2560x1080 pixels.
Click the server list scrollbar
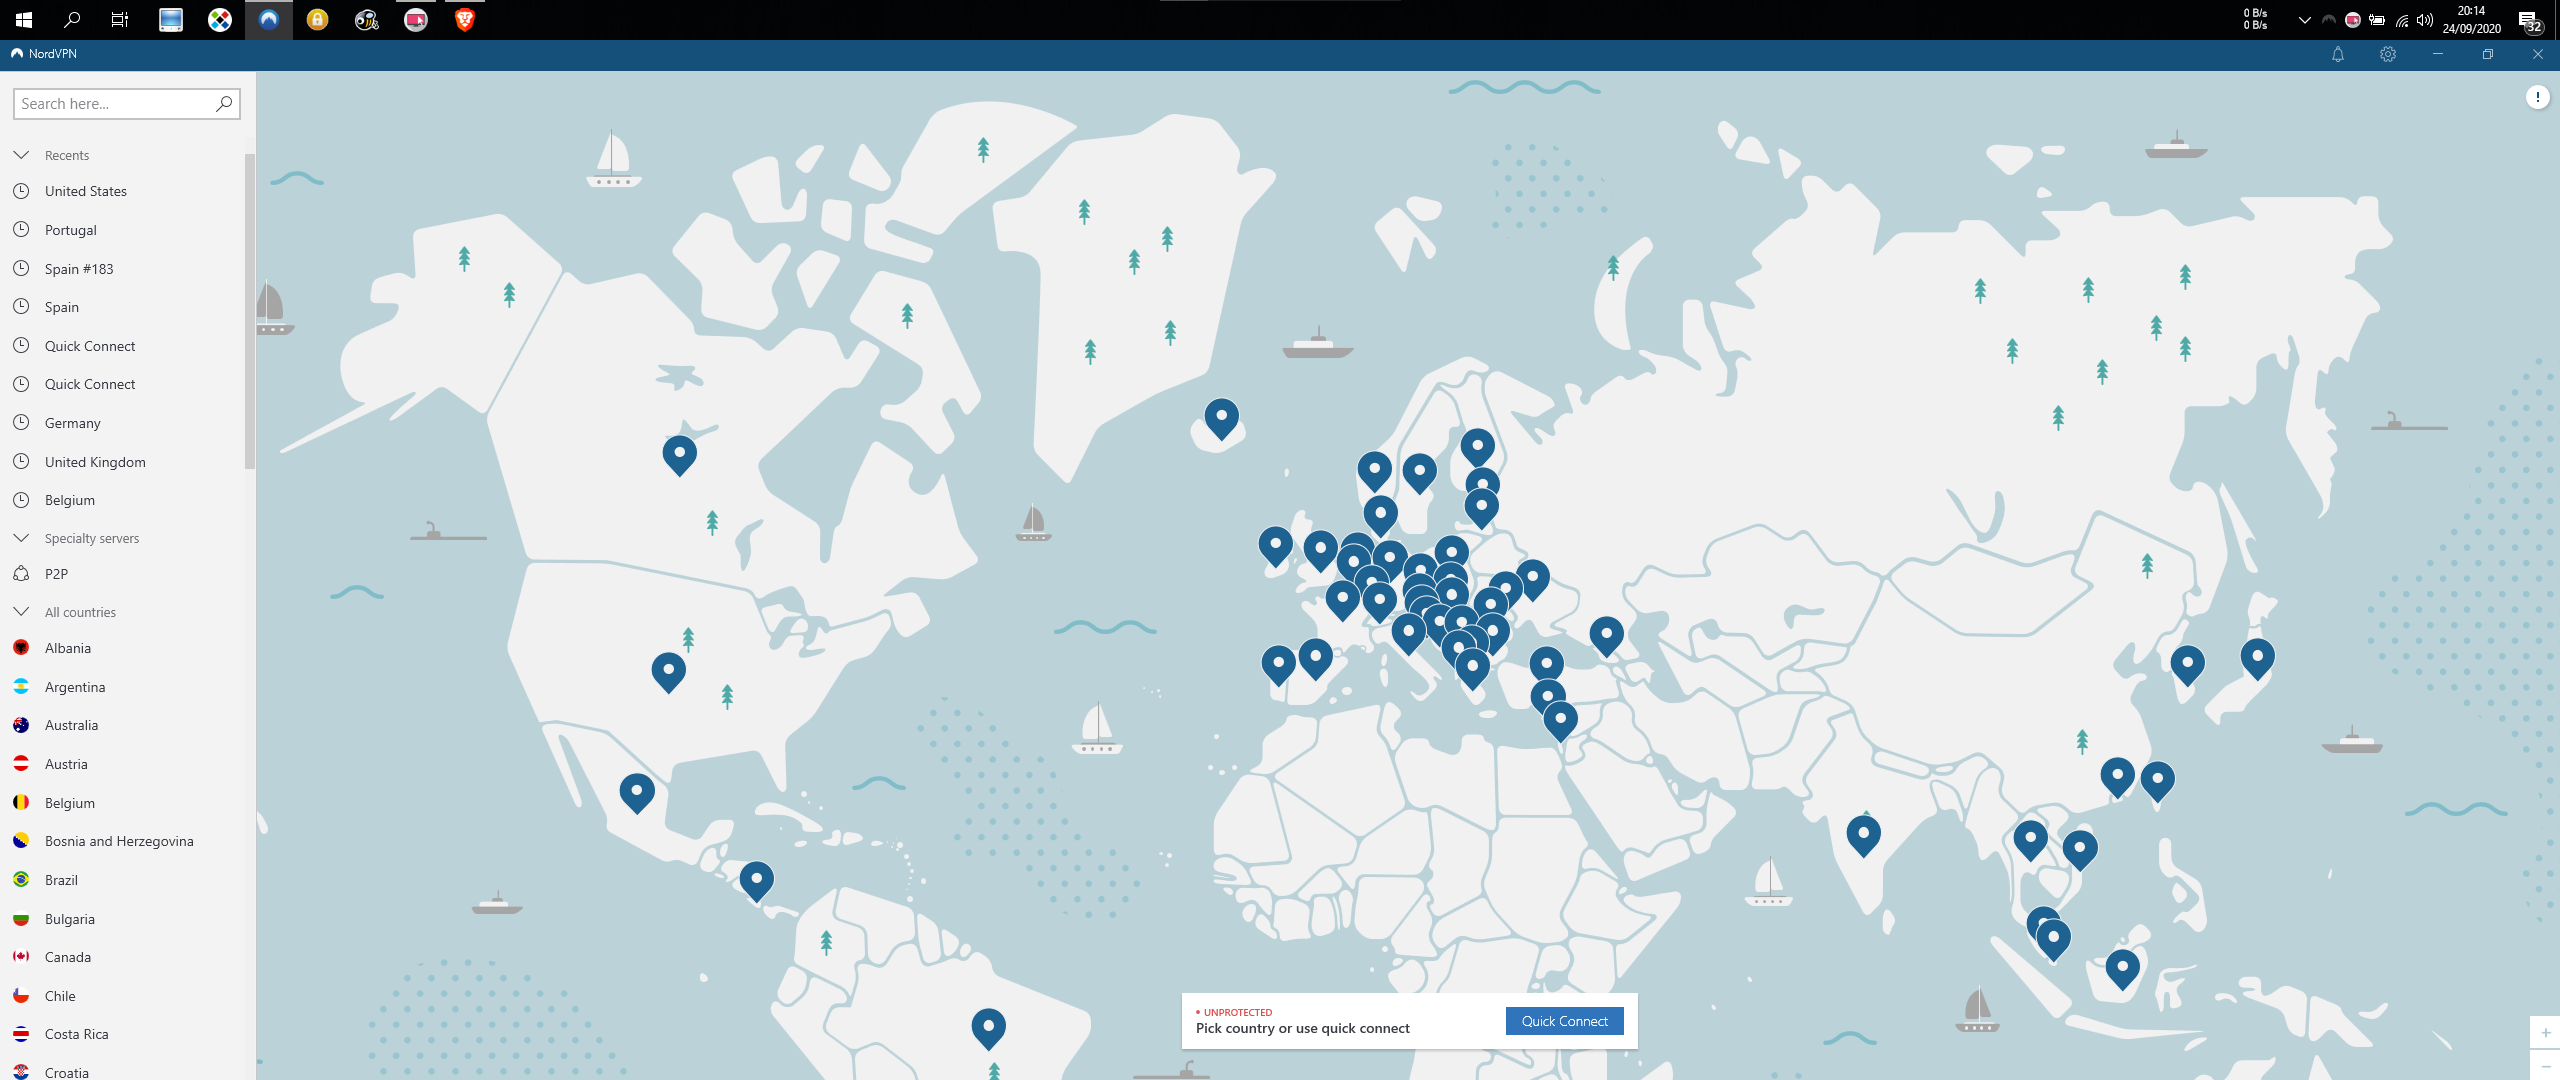[x=249, y=310]
